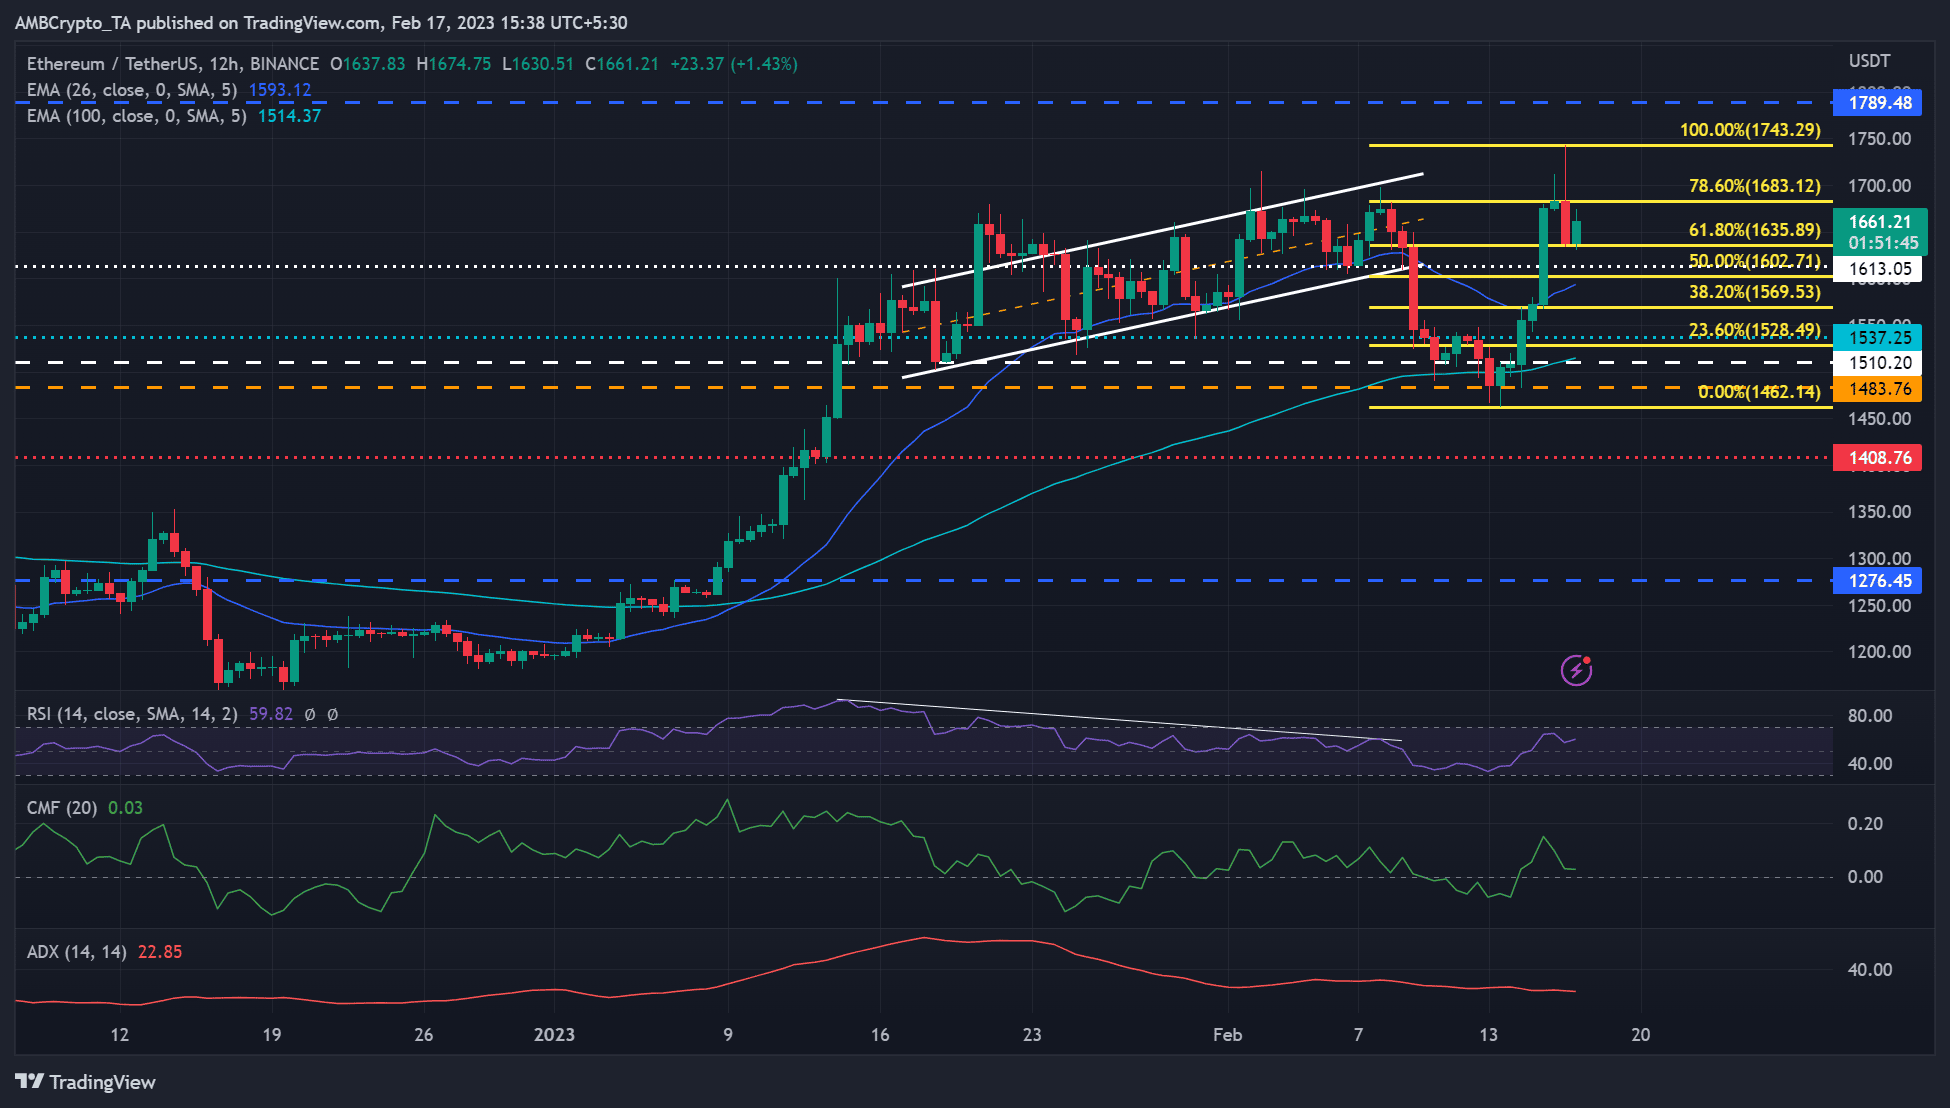Click the first Ø icon beside the RSI value

(310, 714)
